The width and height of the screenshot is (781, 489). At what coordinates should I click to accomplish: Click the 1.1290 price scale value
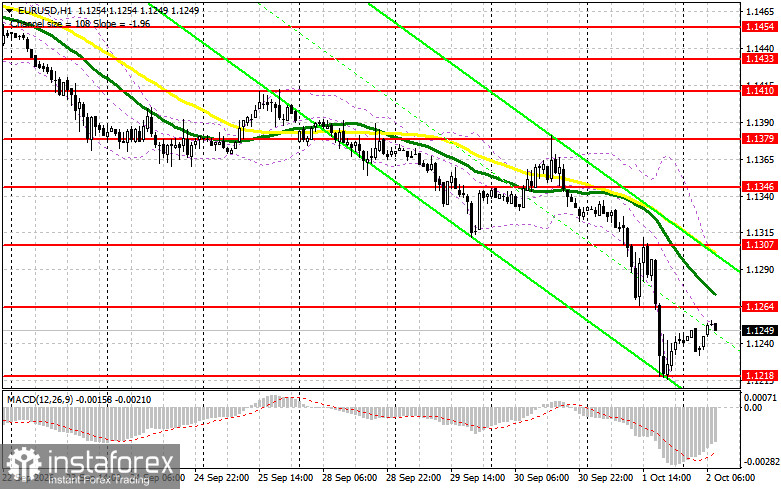point(760,270)
